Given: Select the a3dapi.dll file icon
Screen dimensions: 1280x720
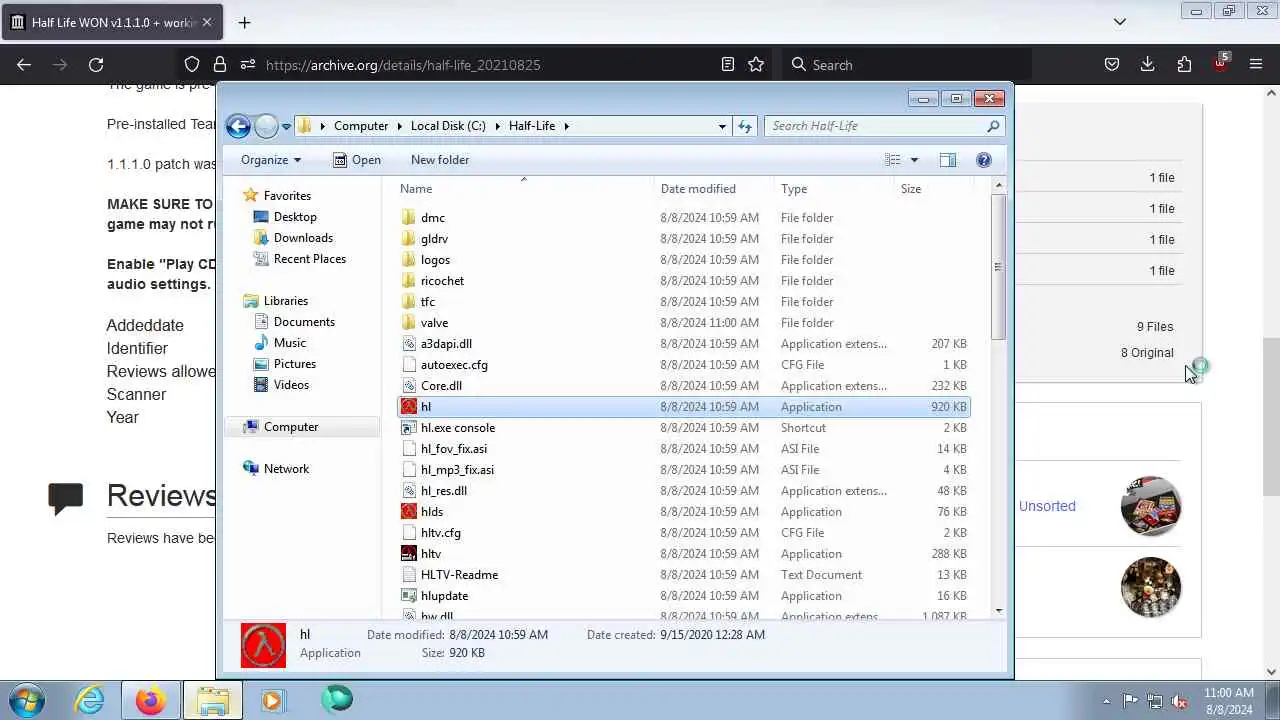Looking at the screenshot, I should [408, 344].
